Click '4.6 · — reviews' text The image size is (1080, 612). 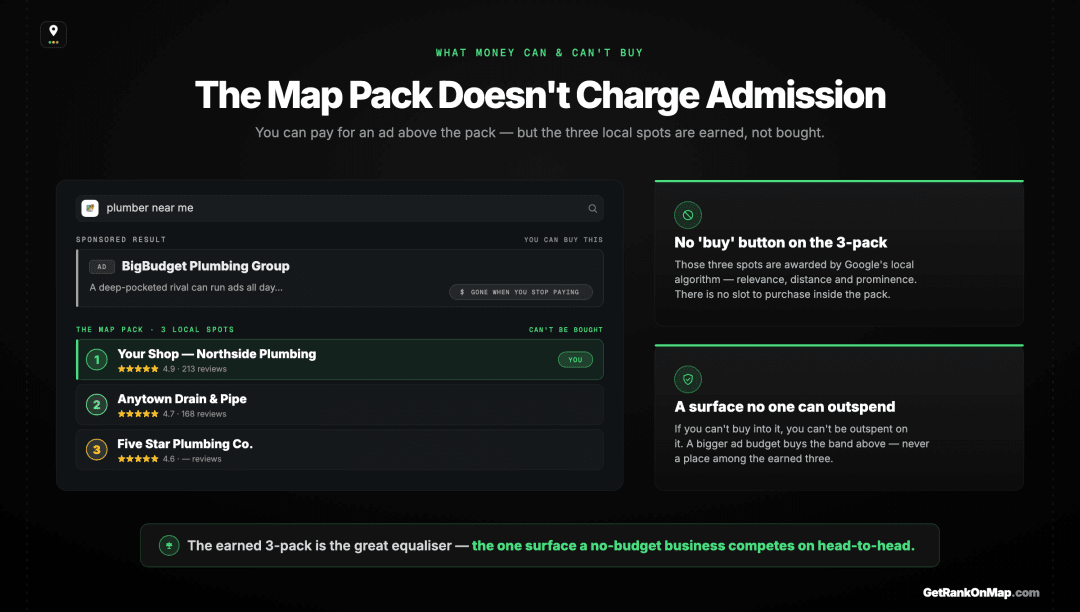tap(192, 458)
